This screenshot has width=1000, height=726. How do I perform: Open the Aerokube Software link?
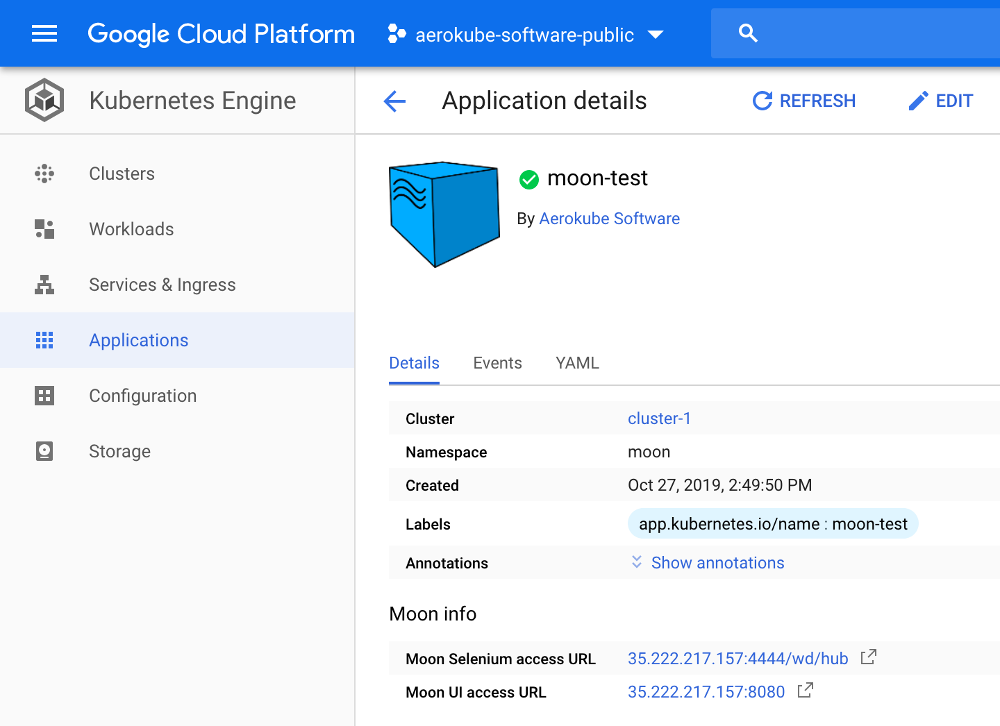[609, 218]
